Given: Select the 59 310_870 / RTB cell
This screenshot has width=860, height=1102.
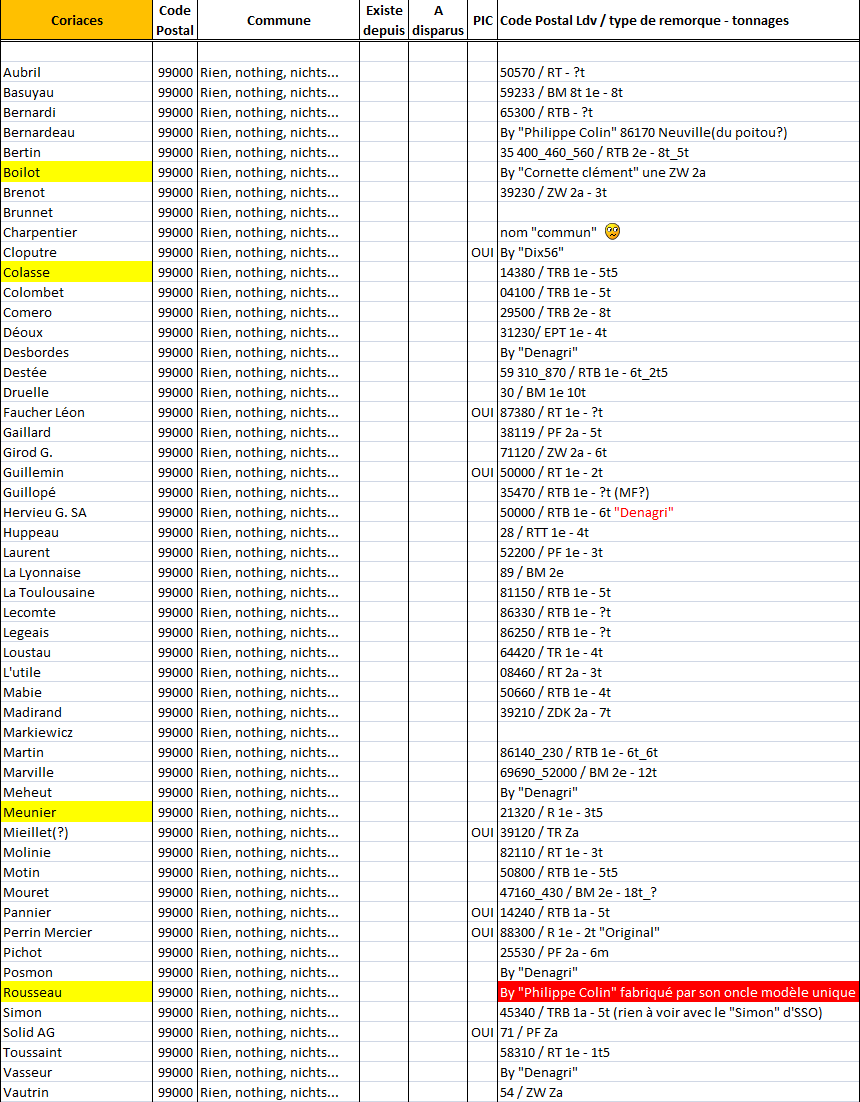Looking at the screenshot, I should click(x=679, y=372).
